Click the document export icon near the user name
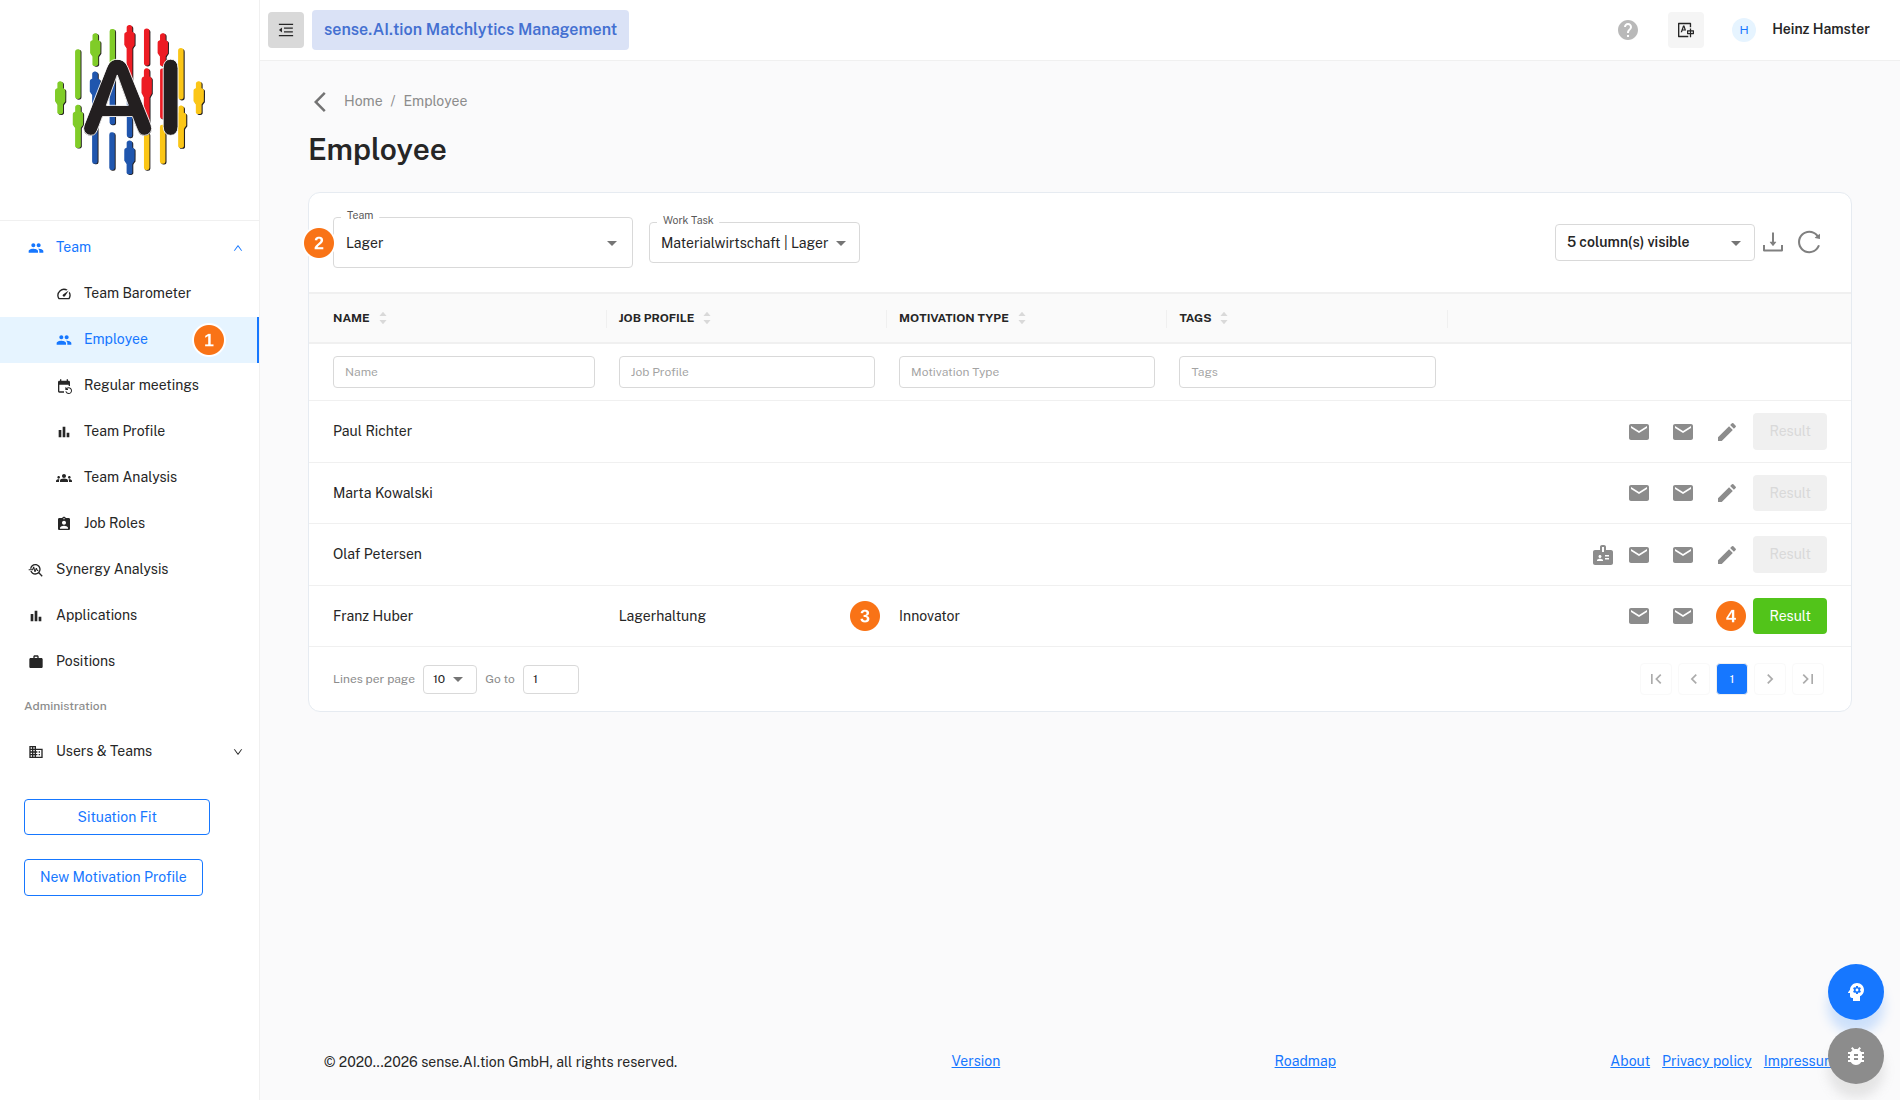 [x=1686, y=30]
